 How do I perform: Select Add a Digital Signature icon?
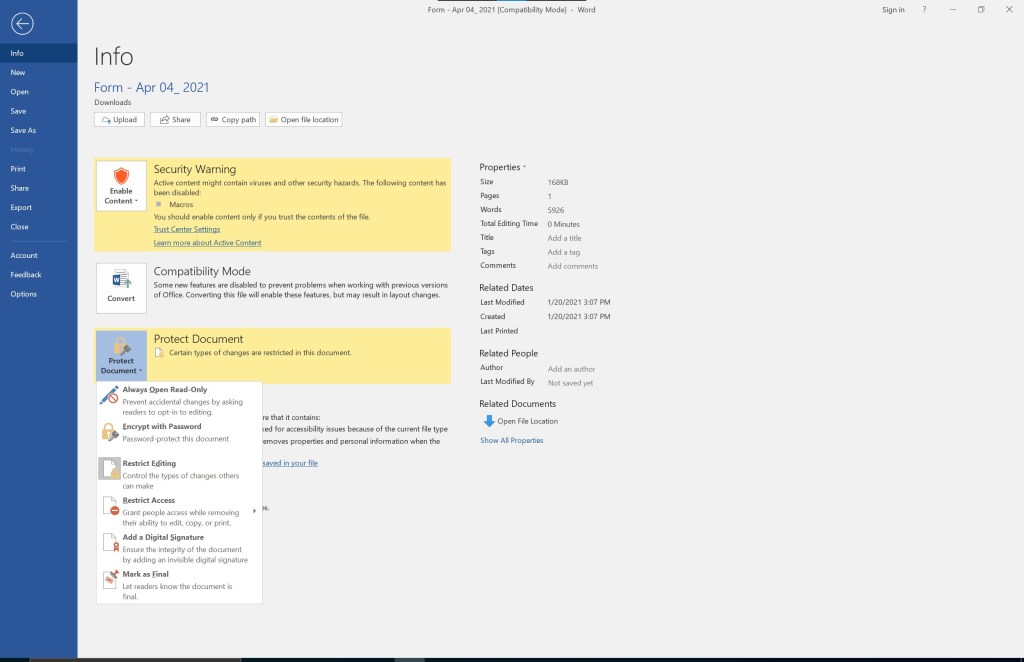click(x=109, y=543)
